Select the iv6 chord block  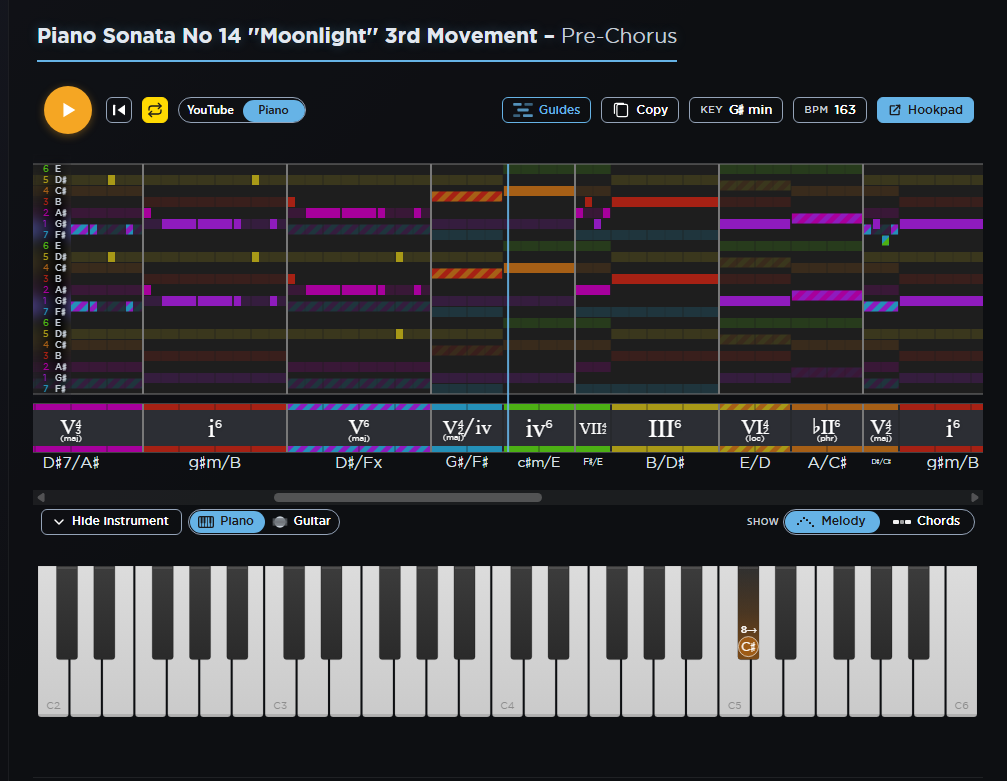(539, 428)
